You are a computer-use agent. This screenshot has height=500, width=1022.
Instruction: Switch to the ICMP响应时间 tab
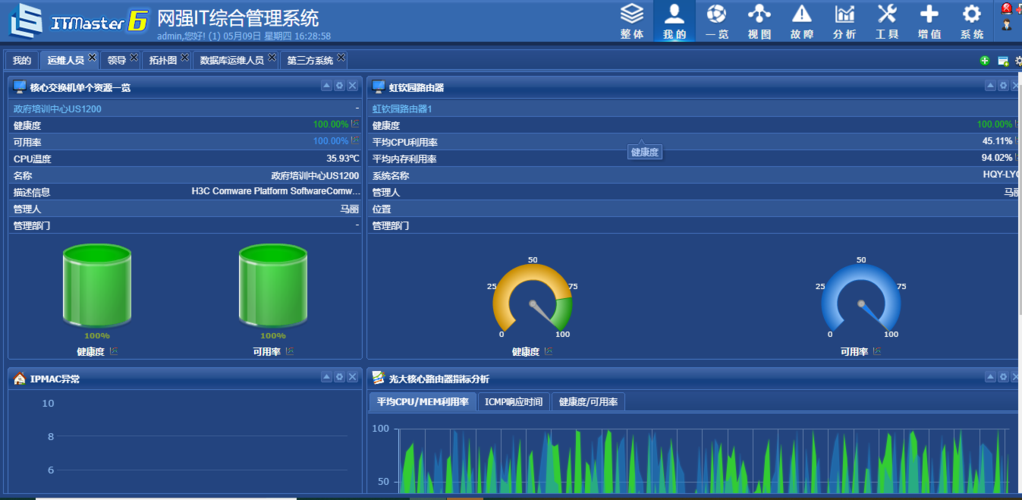point(513,402)
